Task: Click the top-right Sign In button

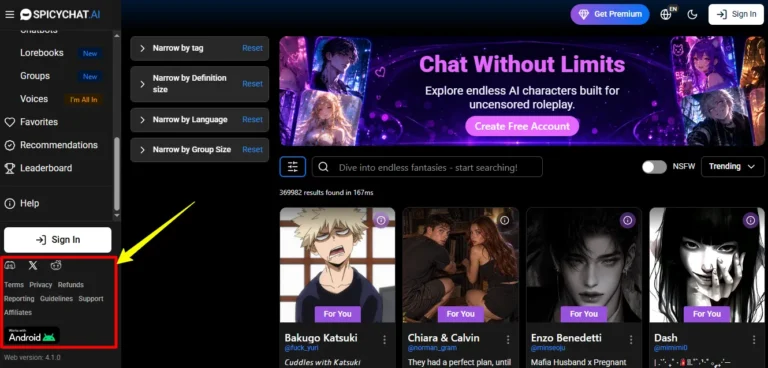Action: pyautogui.click(x=736, y=14)
